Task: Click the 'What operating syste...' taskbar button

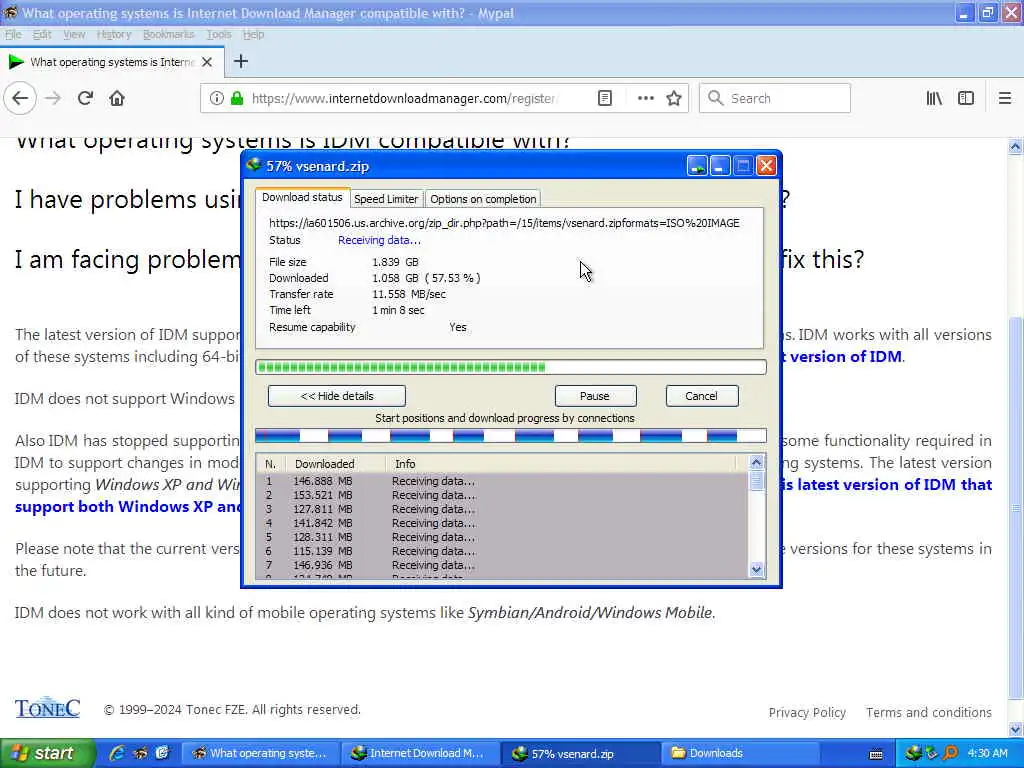Action: [x=260, y=753]
